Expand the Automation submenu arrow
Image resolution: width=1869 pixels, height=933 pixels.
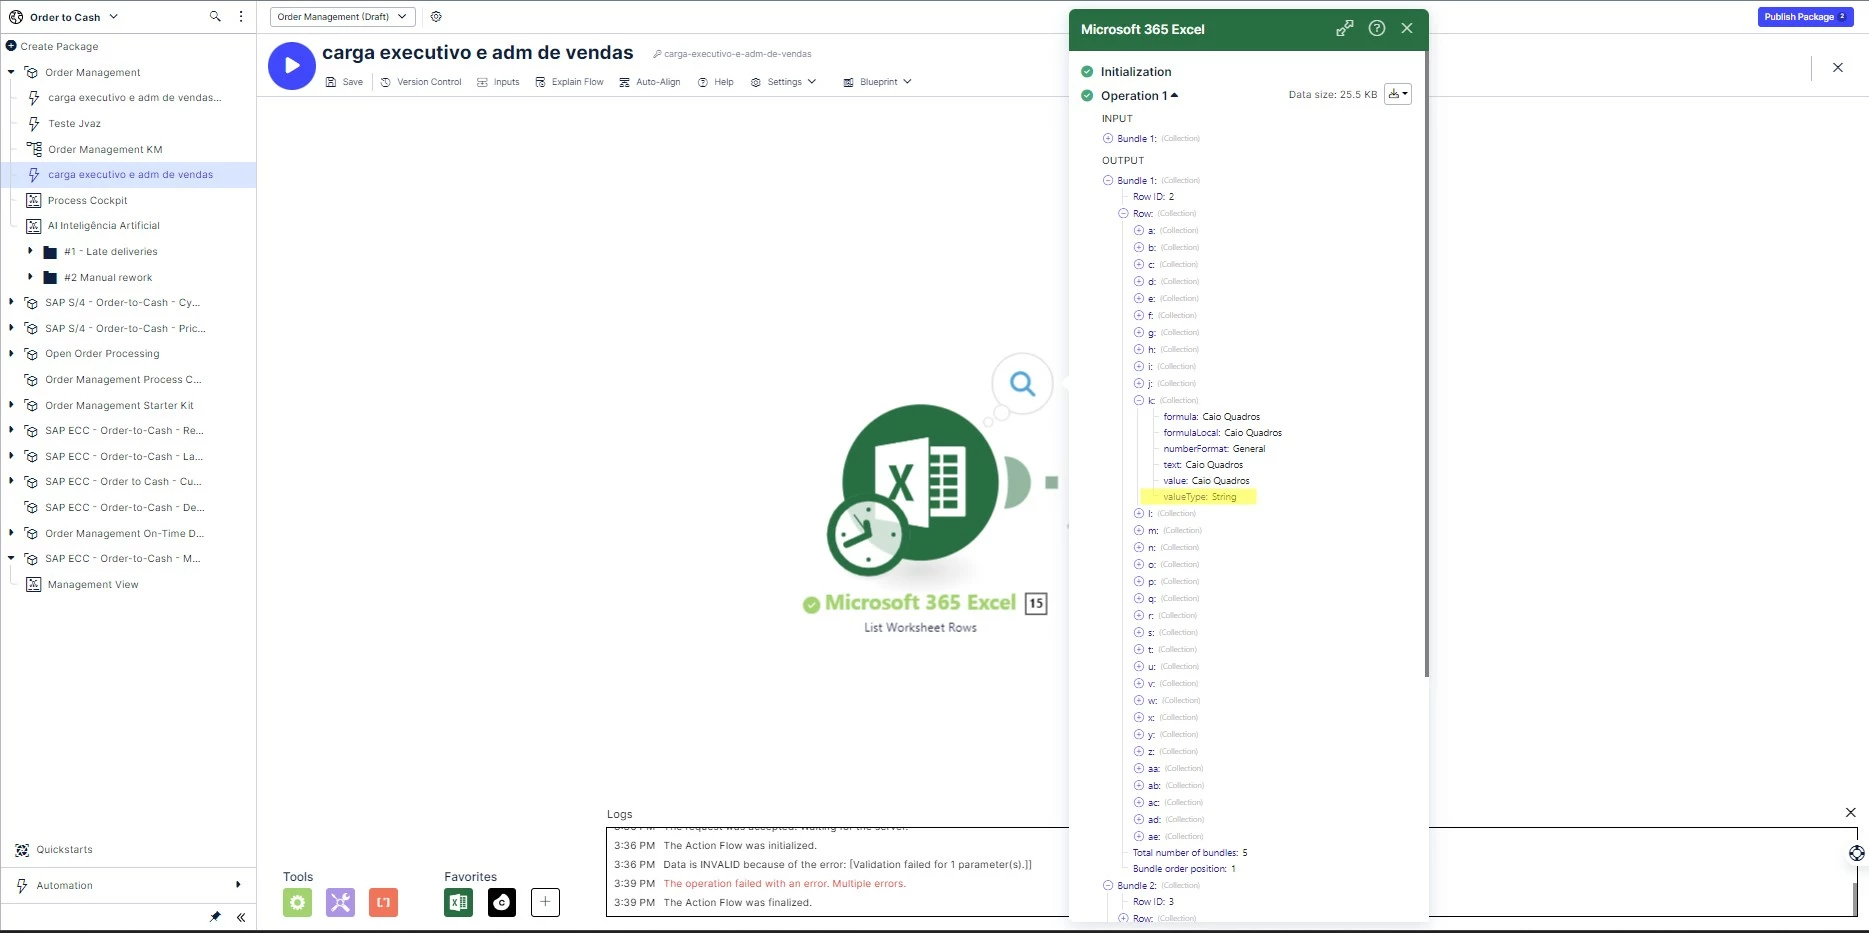238,885
